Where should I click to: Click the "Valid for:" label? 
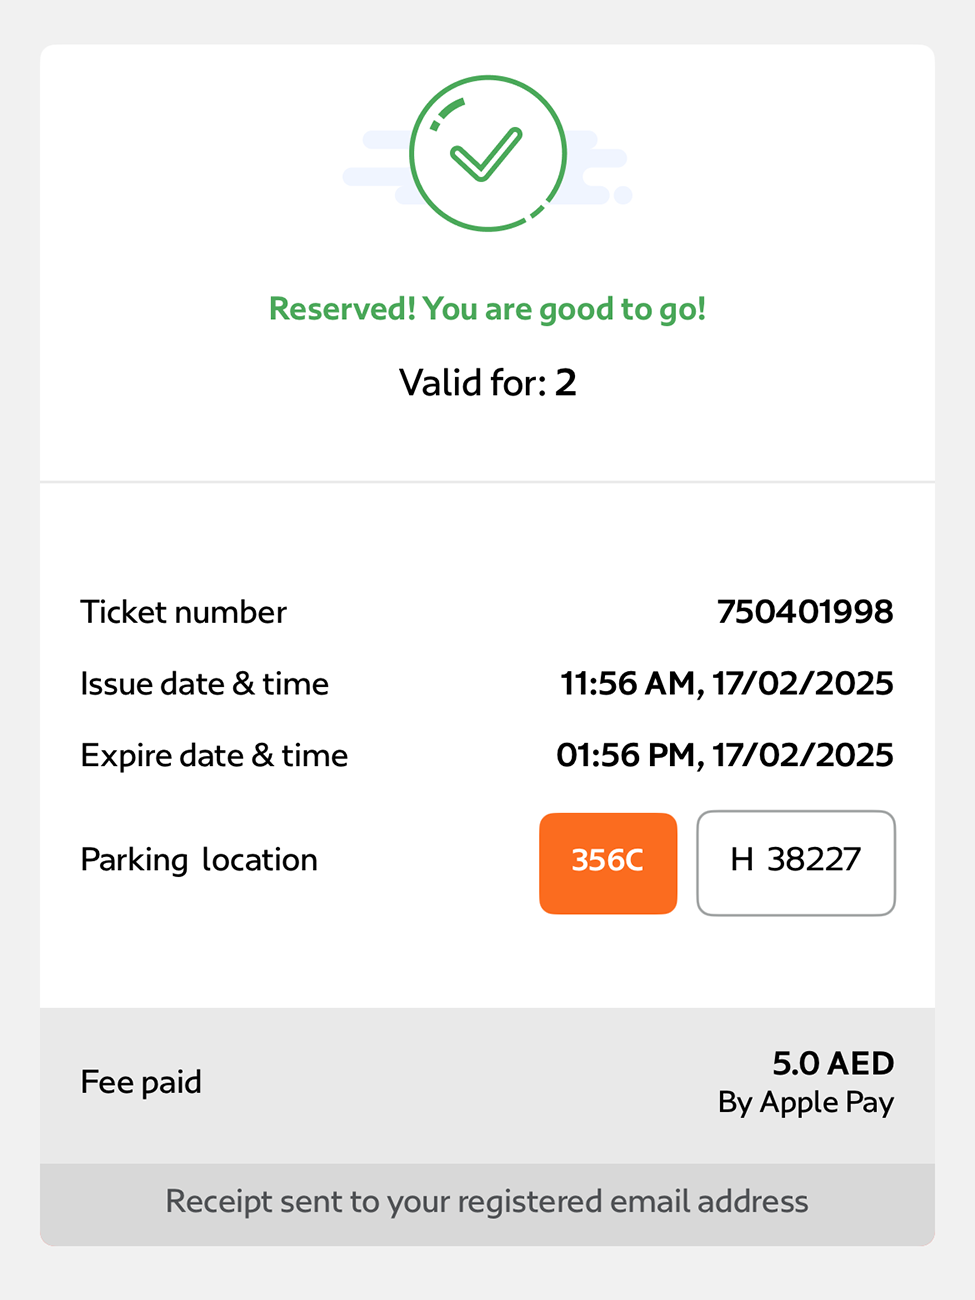(x=472, y=383)
